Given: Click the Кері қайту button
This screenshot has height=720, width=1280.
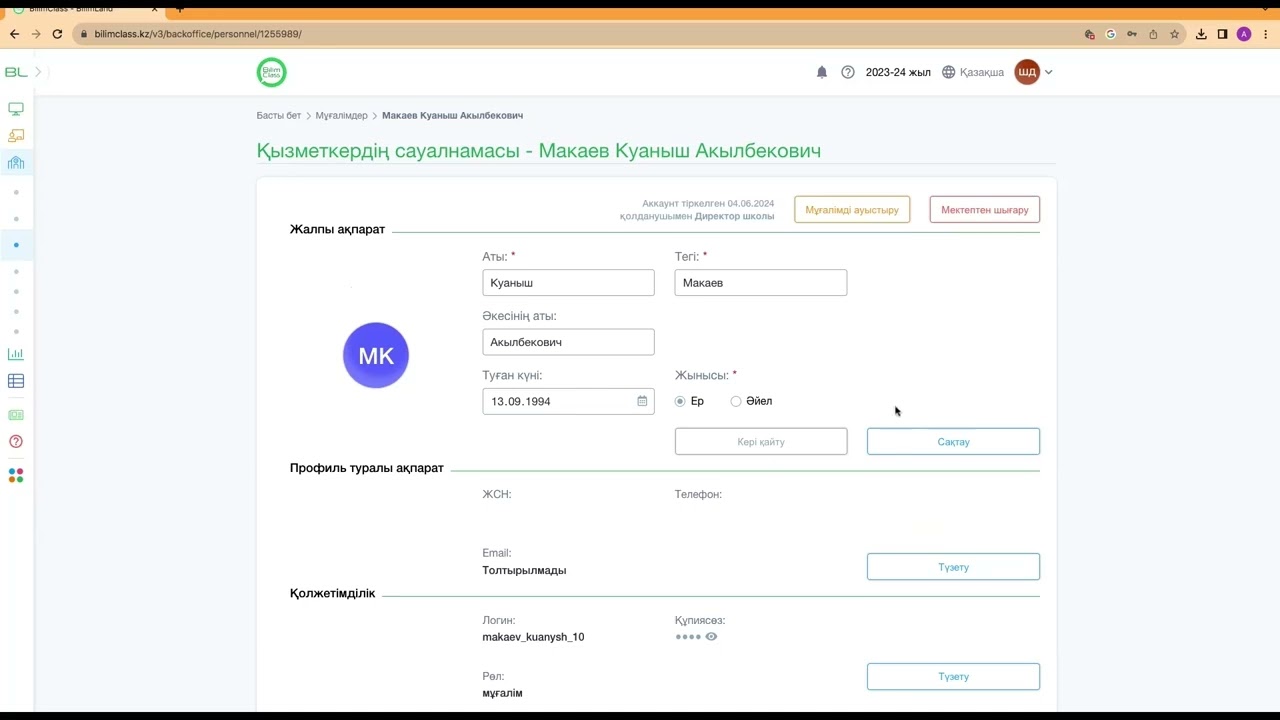Looking at the screenshot, I should tap(761, 441).
